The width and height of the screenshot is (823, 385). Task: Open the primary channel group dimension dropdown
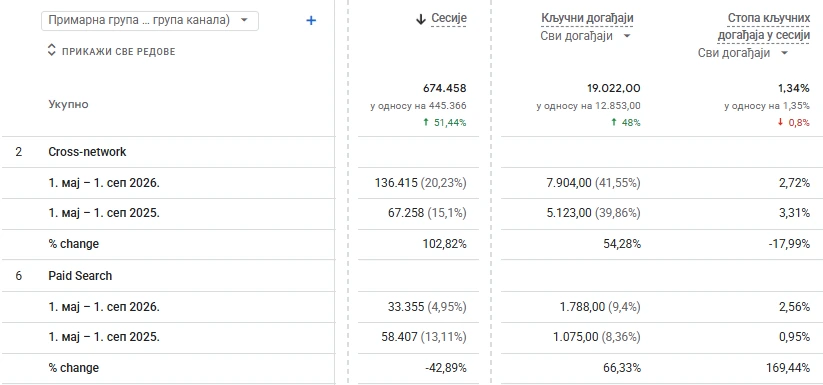pos(150,20)
